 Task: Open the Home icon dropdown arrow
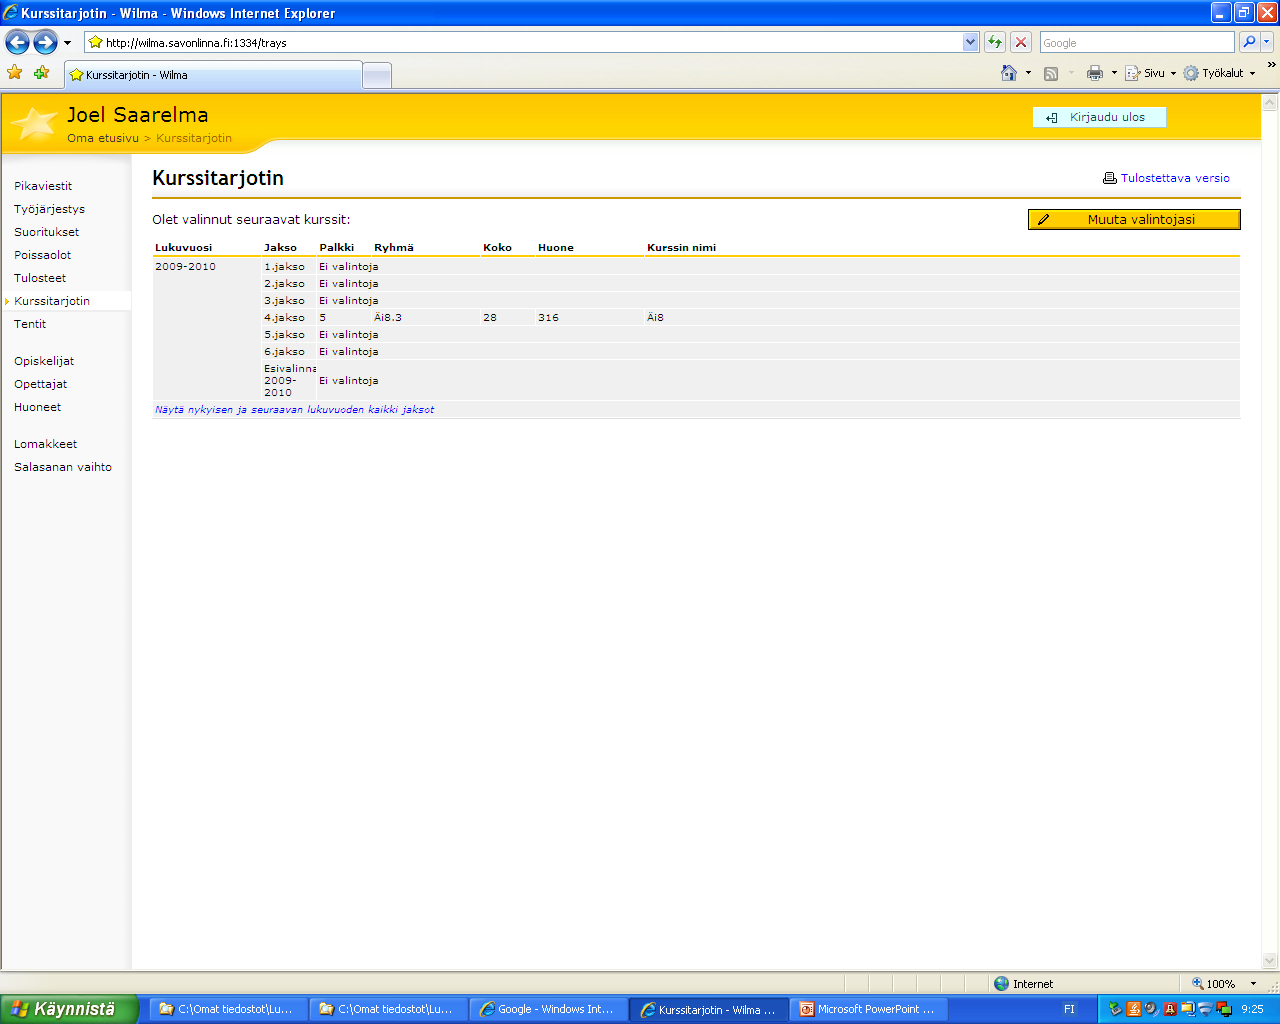click(x=1028, y=73)
